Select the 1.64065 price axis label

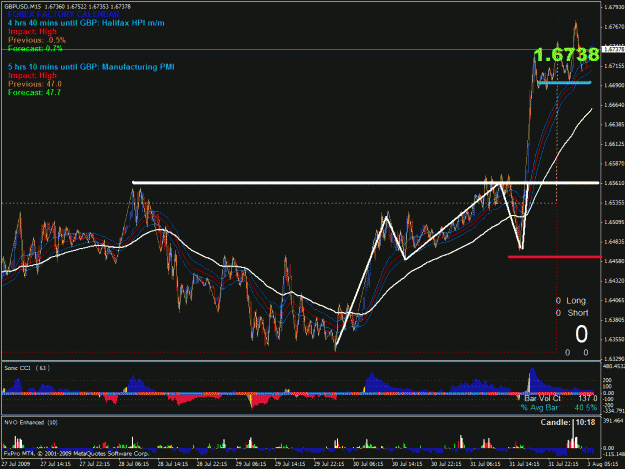tap(614, 301)
